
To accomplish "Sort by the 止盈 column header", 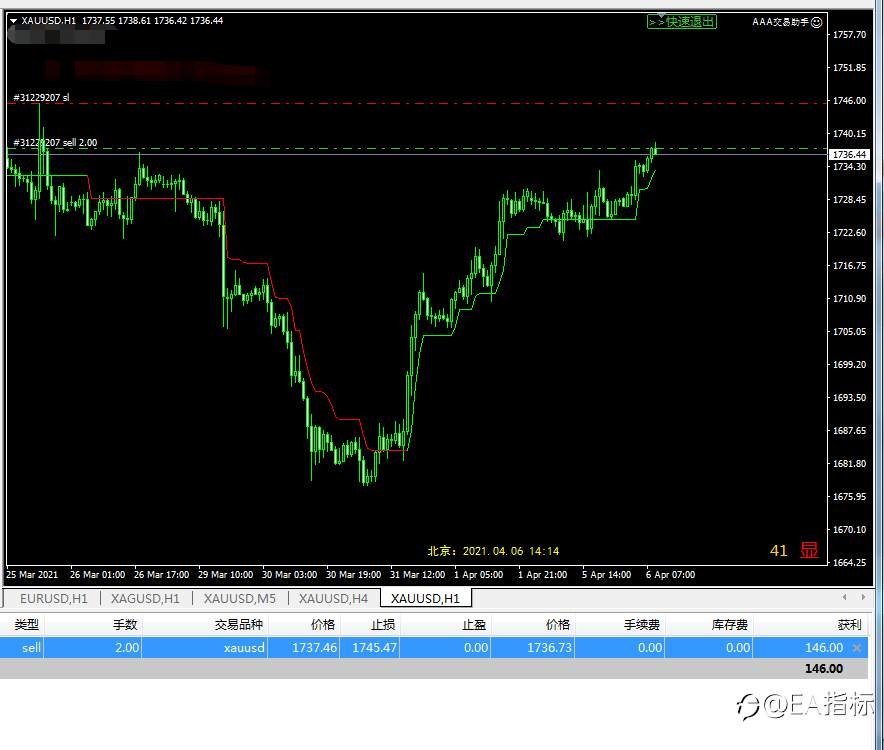I will pos(474,624).
